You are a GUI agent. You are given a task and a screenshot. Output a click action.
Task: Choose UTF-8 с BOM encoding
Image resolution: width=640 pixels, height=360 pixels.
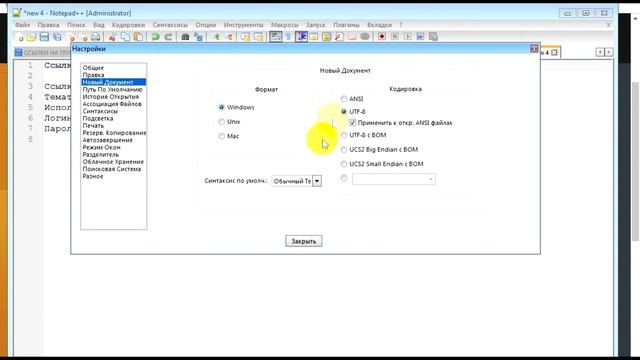point(344,135)
